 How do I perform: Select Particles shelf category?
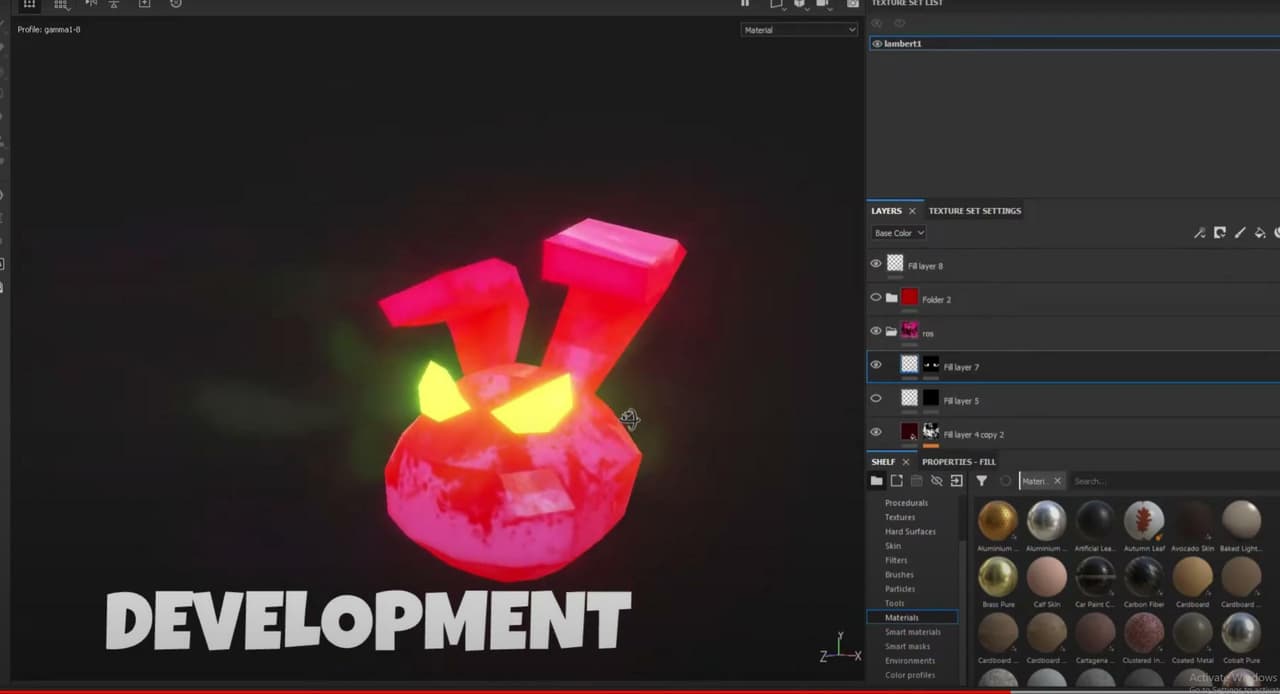900,589
